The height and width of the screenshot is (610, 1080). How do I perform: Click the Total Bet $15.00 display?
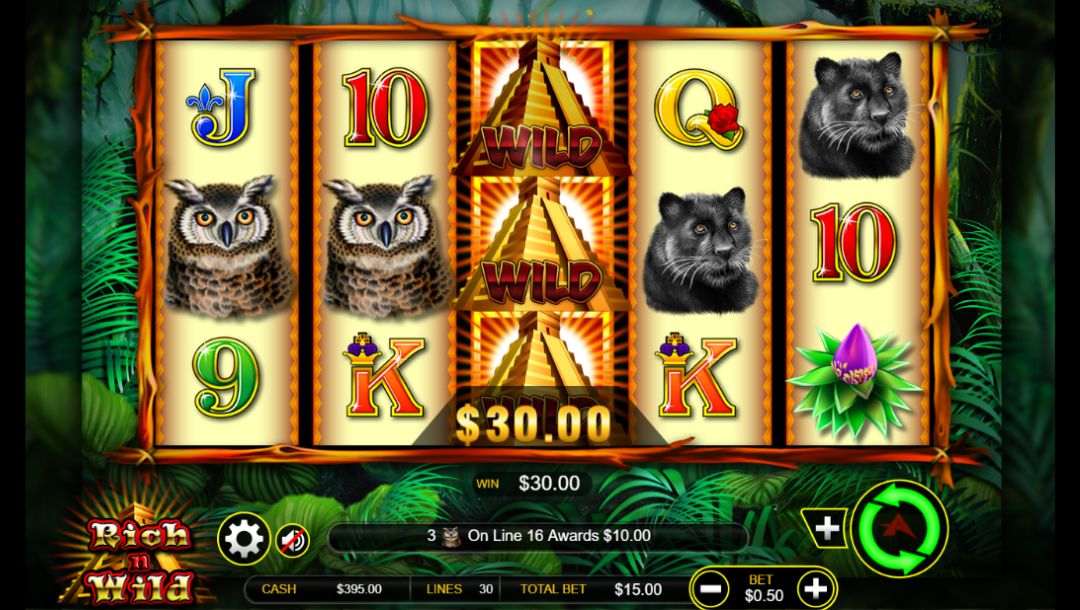591,589
